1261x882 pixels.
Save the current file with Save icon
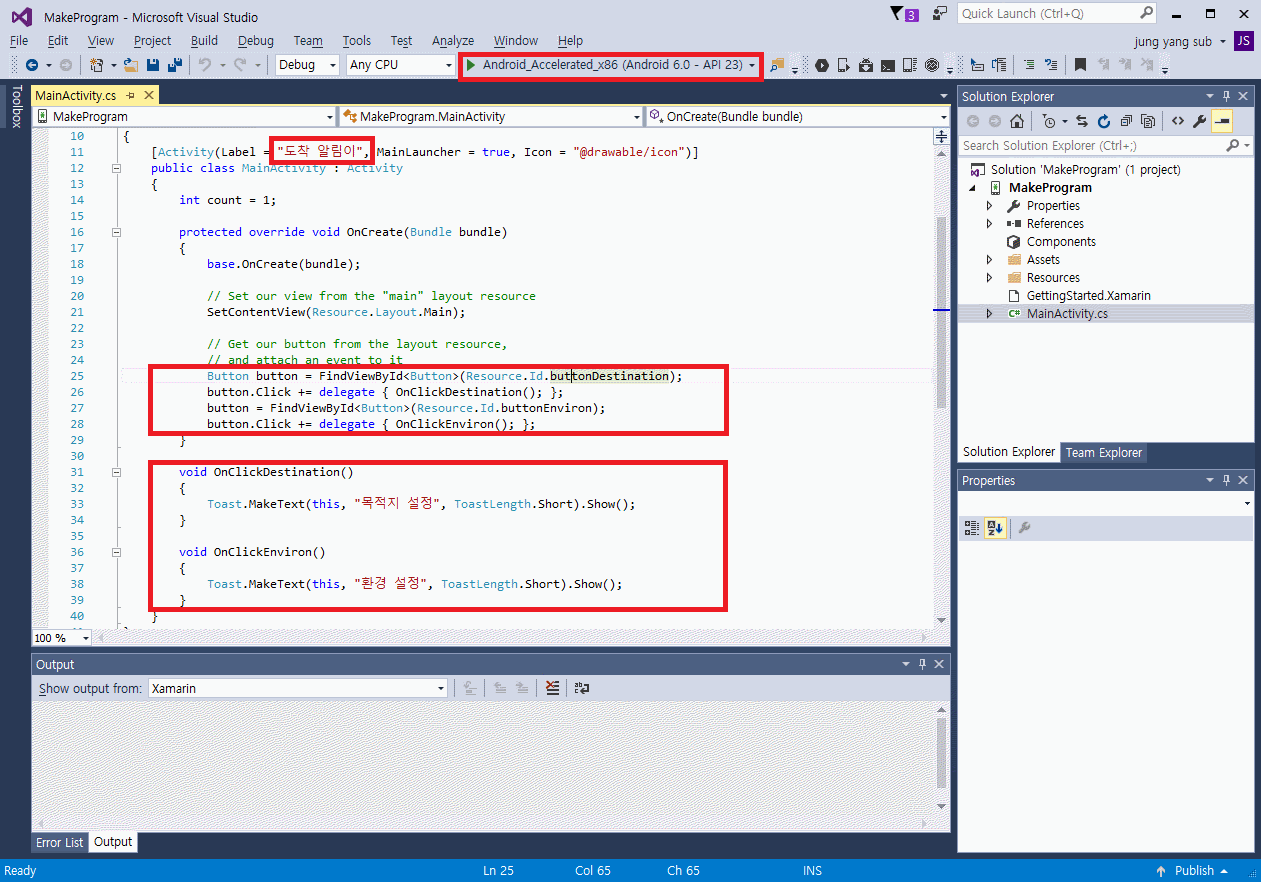[x=153, y=65]
